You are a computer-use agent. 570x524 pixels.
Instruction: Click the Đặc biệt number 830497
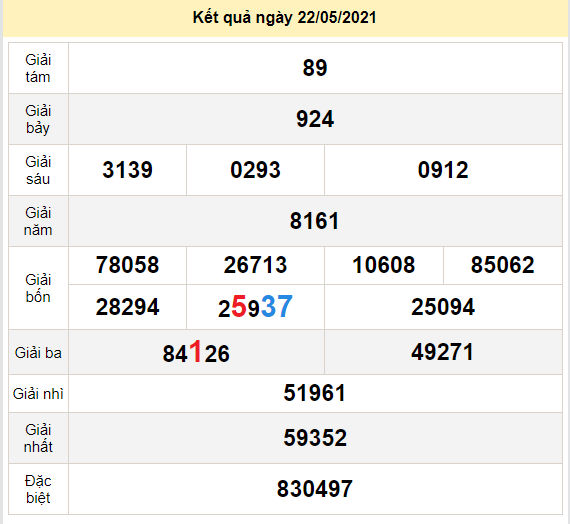[x=315, y=489]
